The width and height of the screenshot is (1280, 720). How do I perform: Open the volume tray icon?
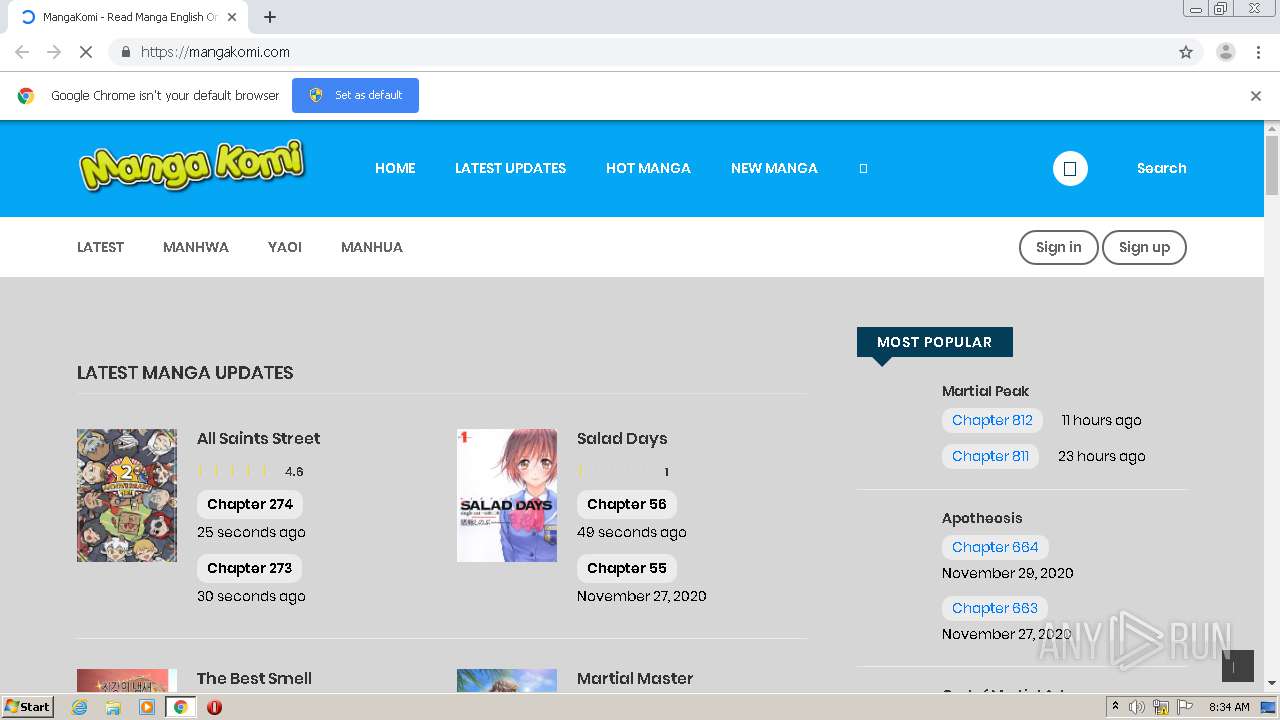pos(1137,707)
